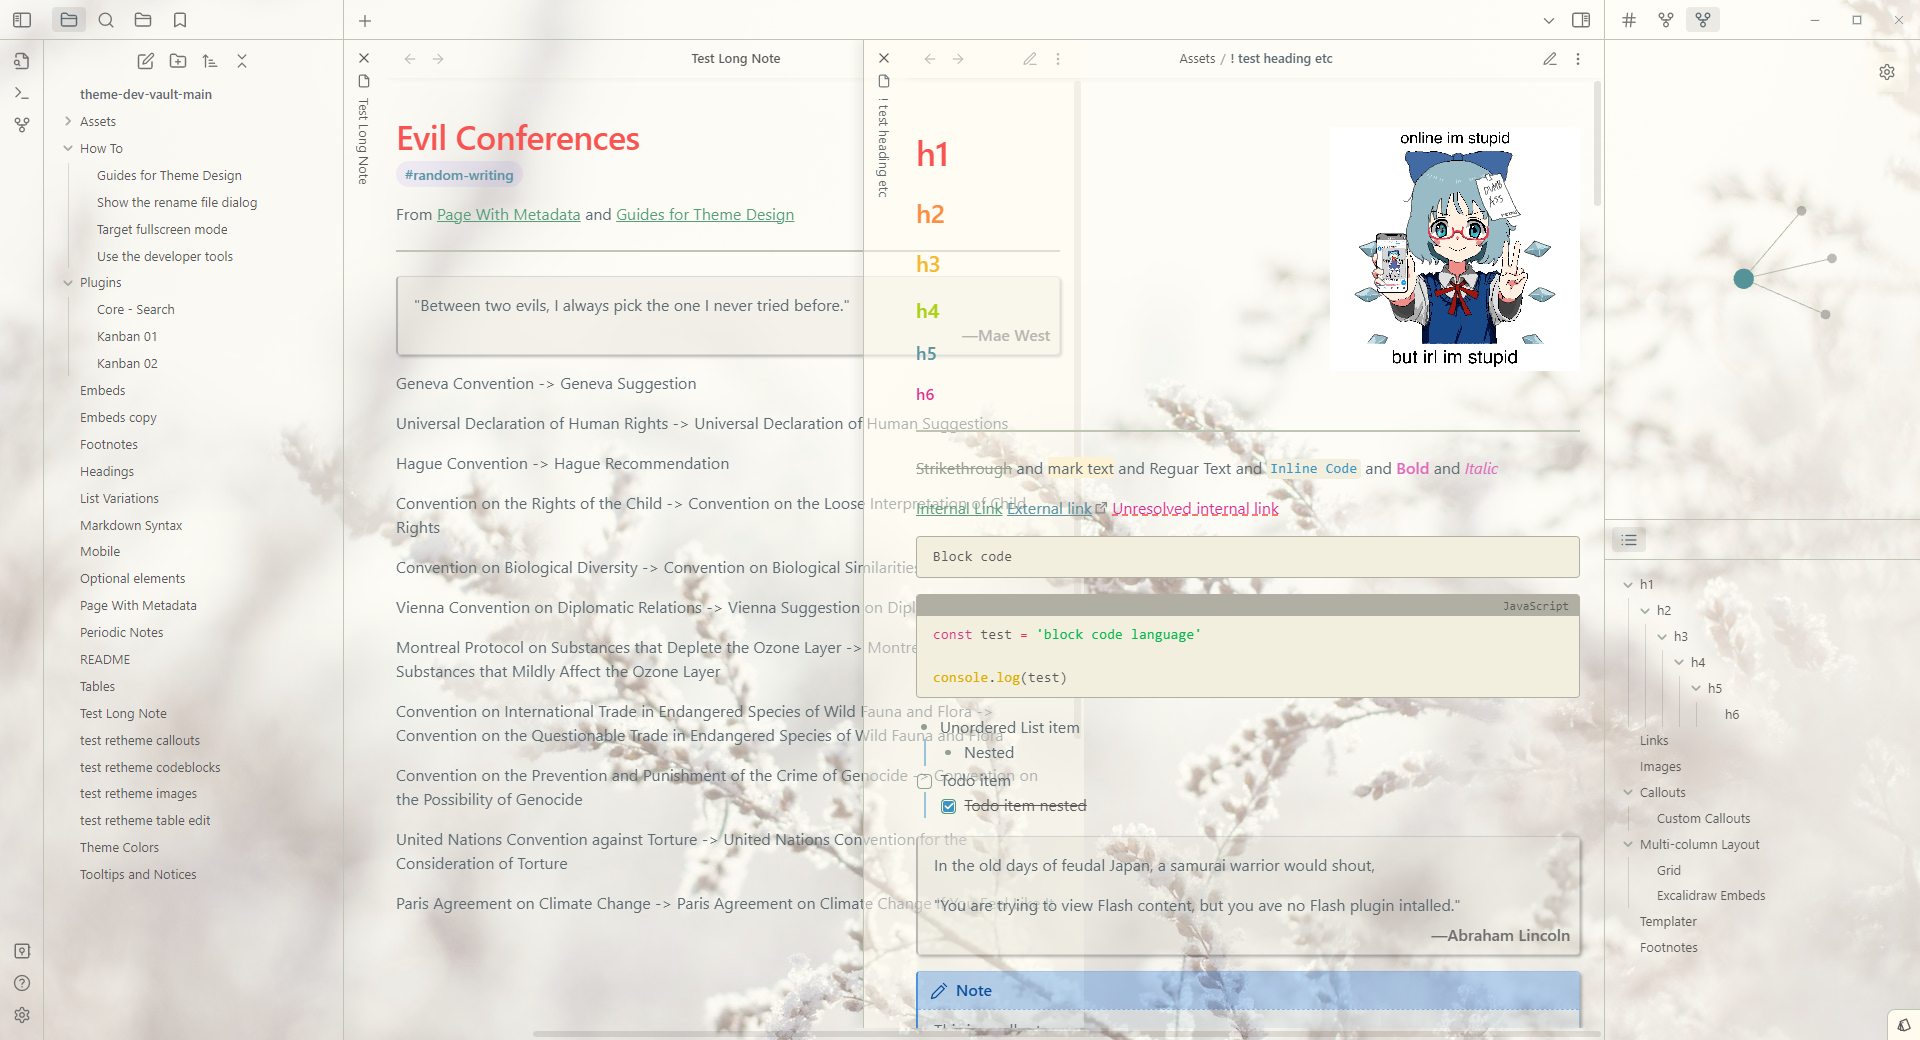
Task: Open the outline pane list icon
Action: [1629, 540]
